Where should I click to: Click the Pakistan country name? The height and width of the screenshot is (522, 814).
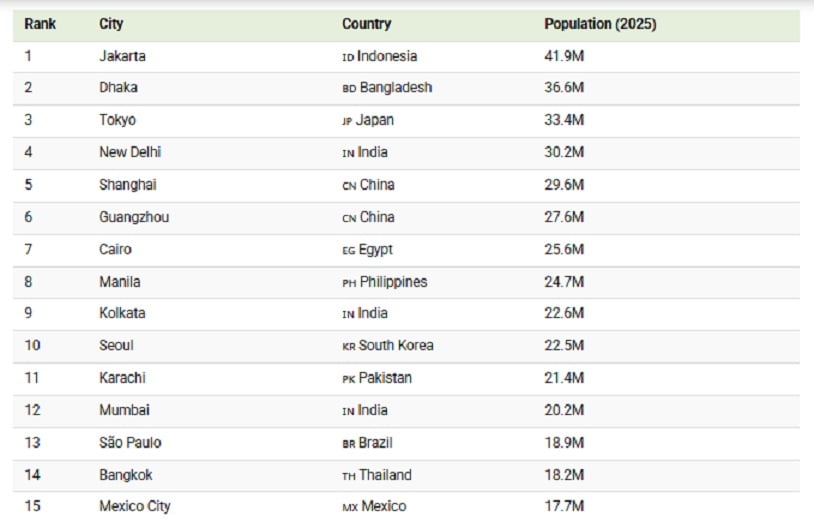point(385,378)
